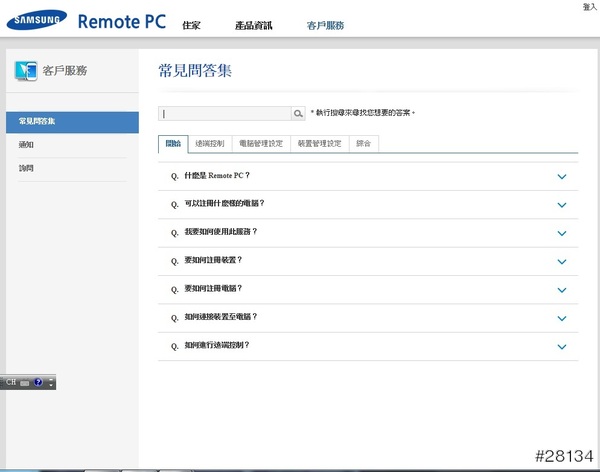Switch to the 遠端控制 tab
Viewport: 600px width, 472px height.
(x=209, y=144)
